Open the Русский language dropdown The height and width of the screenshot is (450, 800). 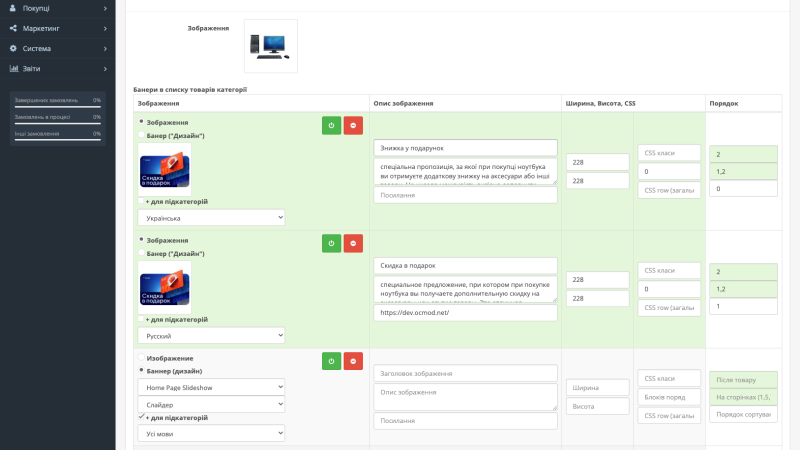click(211, 336)
